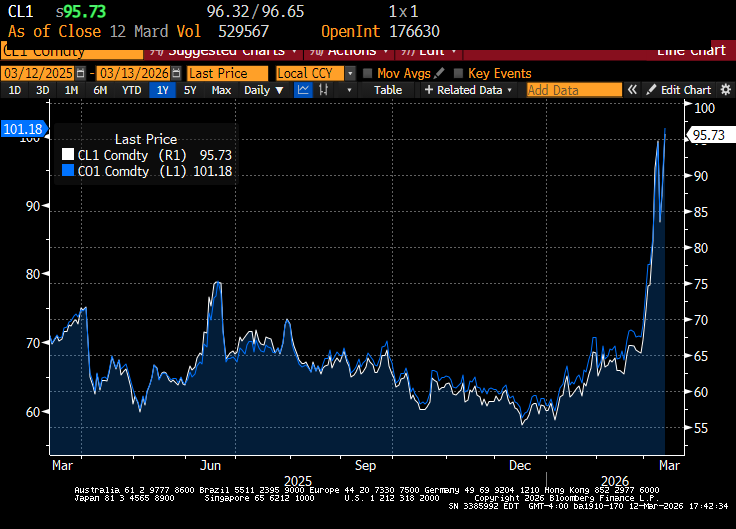Screen dimensions: 736x529
Task: Expand the Local CCY currency dropdown
Action: click(x=350, y=73)
